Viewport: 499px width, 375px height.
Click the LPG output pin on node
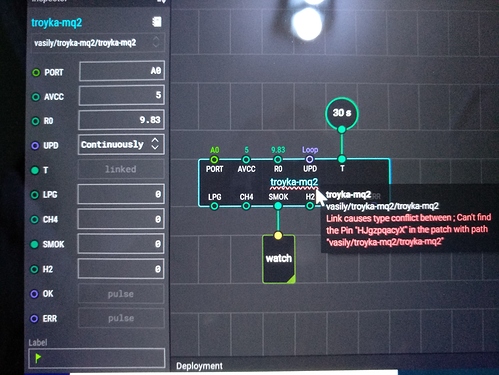point(214,206)
